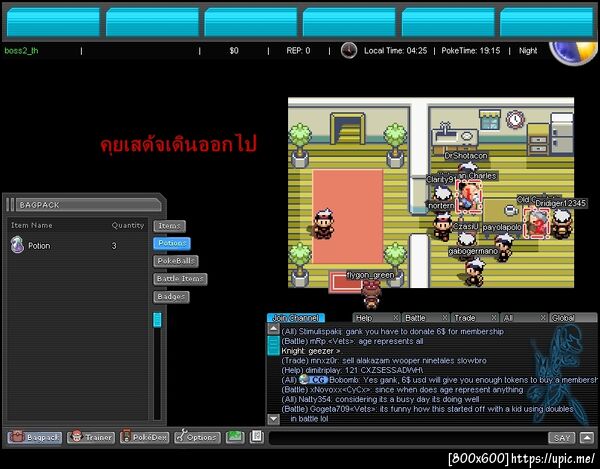Click the gabogermano name label

click(473, 251)
